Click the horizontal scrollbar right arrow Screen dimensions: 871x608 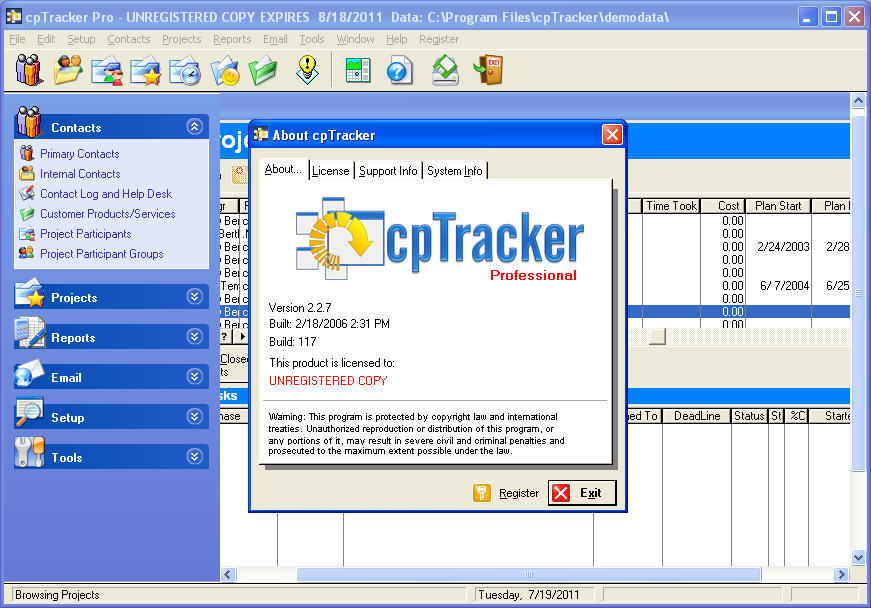(x=842, y=574)
